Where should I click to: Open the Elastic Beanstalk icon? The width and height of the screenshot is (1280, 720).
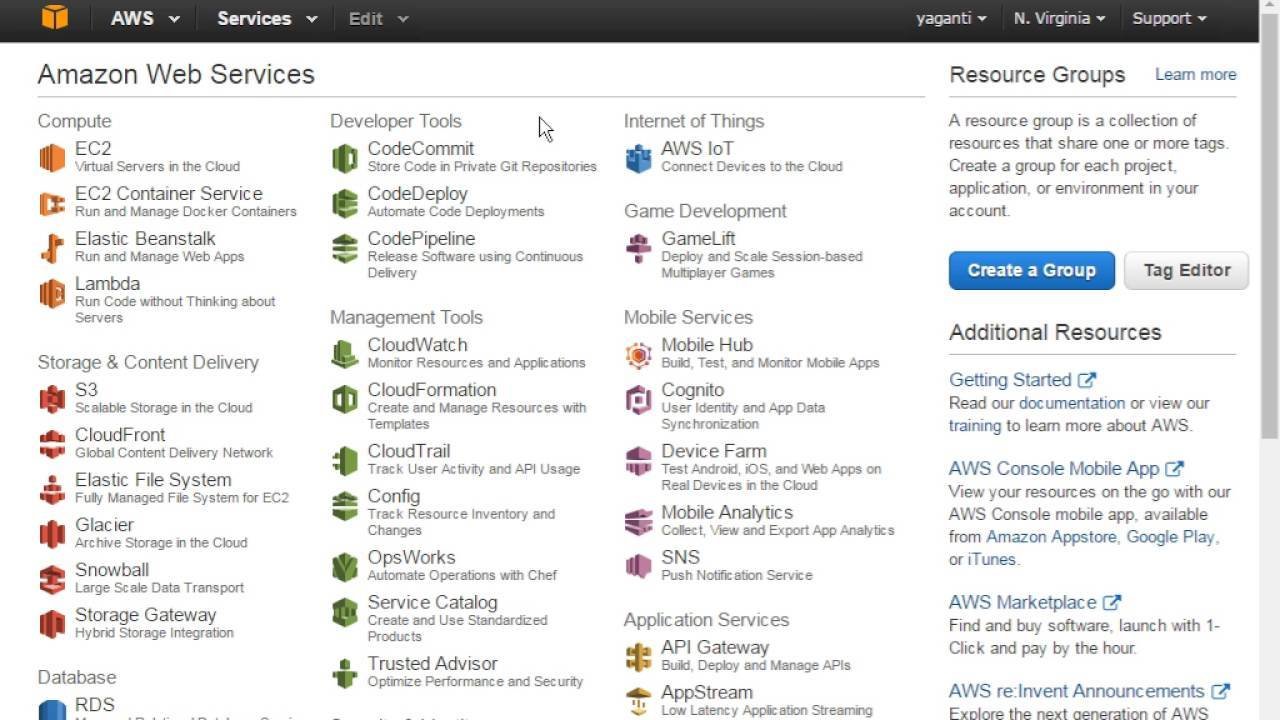pyautogui.click(x=52, y=248)
